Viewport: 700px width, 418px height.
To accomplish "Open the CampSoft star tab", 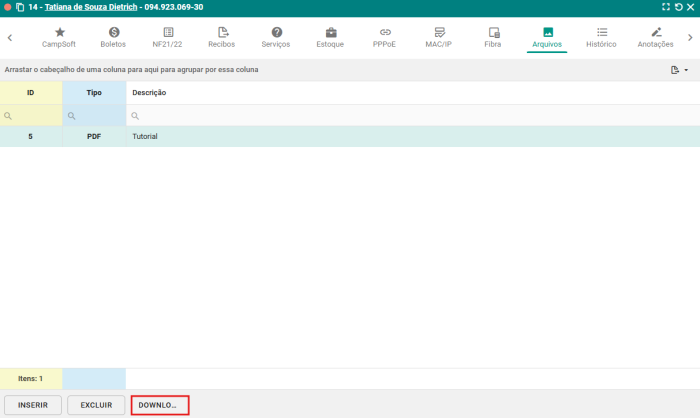I will (59, 37).
